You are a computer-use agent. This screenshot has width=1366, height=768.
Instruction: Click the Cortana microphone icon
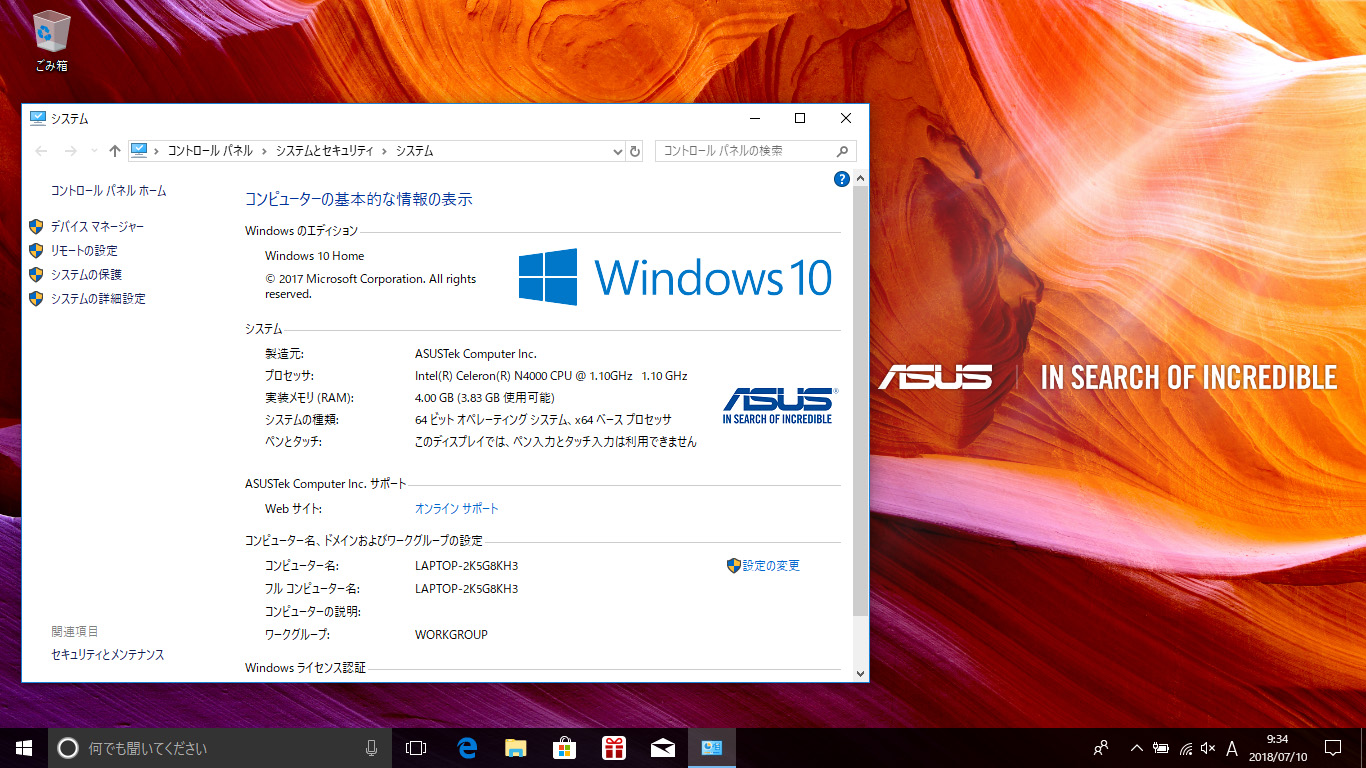[x=371, y=748]
